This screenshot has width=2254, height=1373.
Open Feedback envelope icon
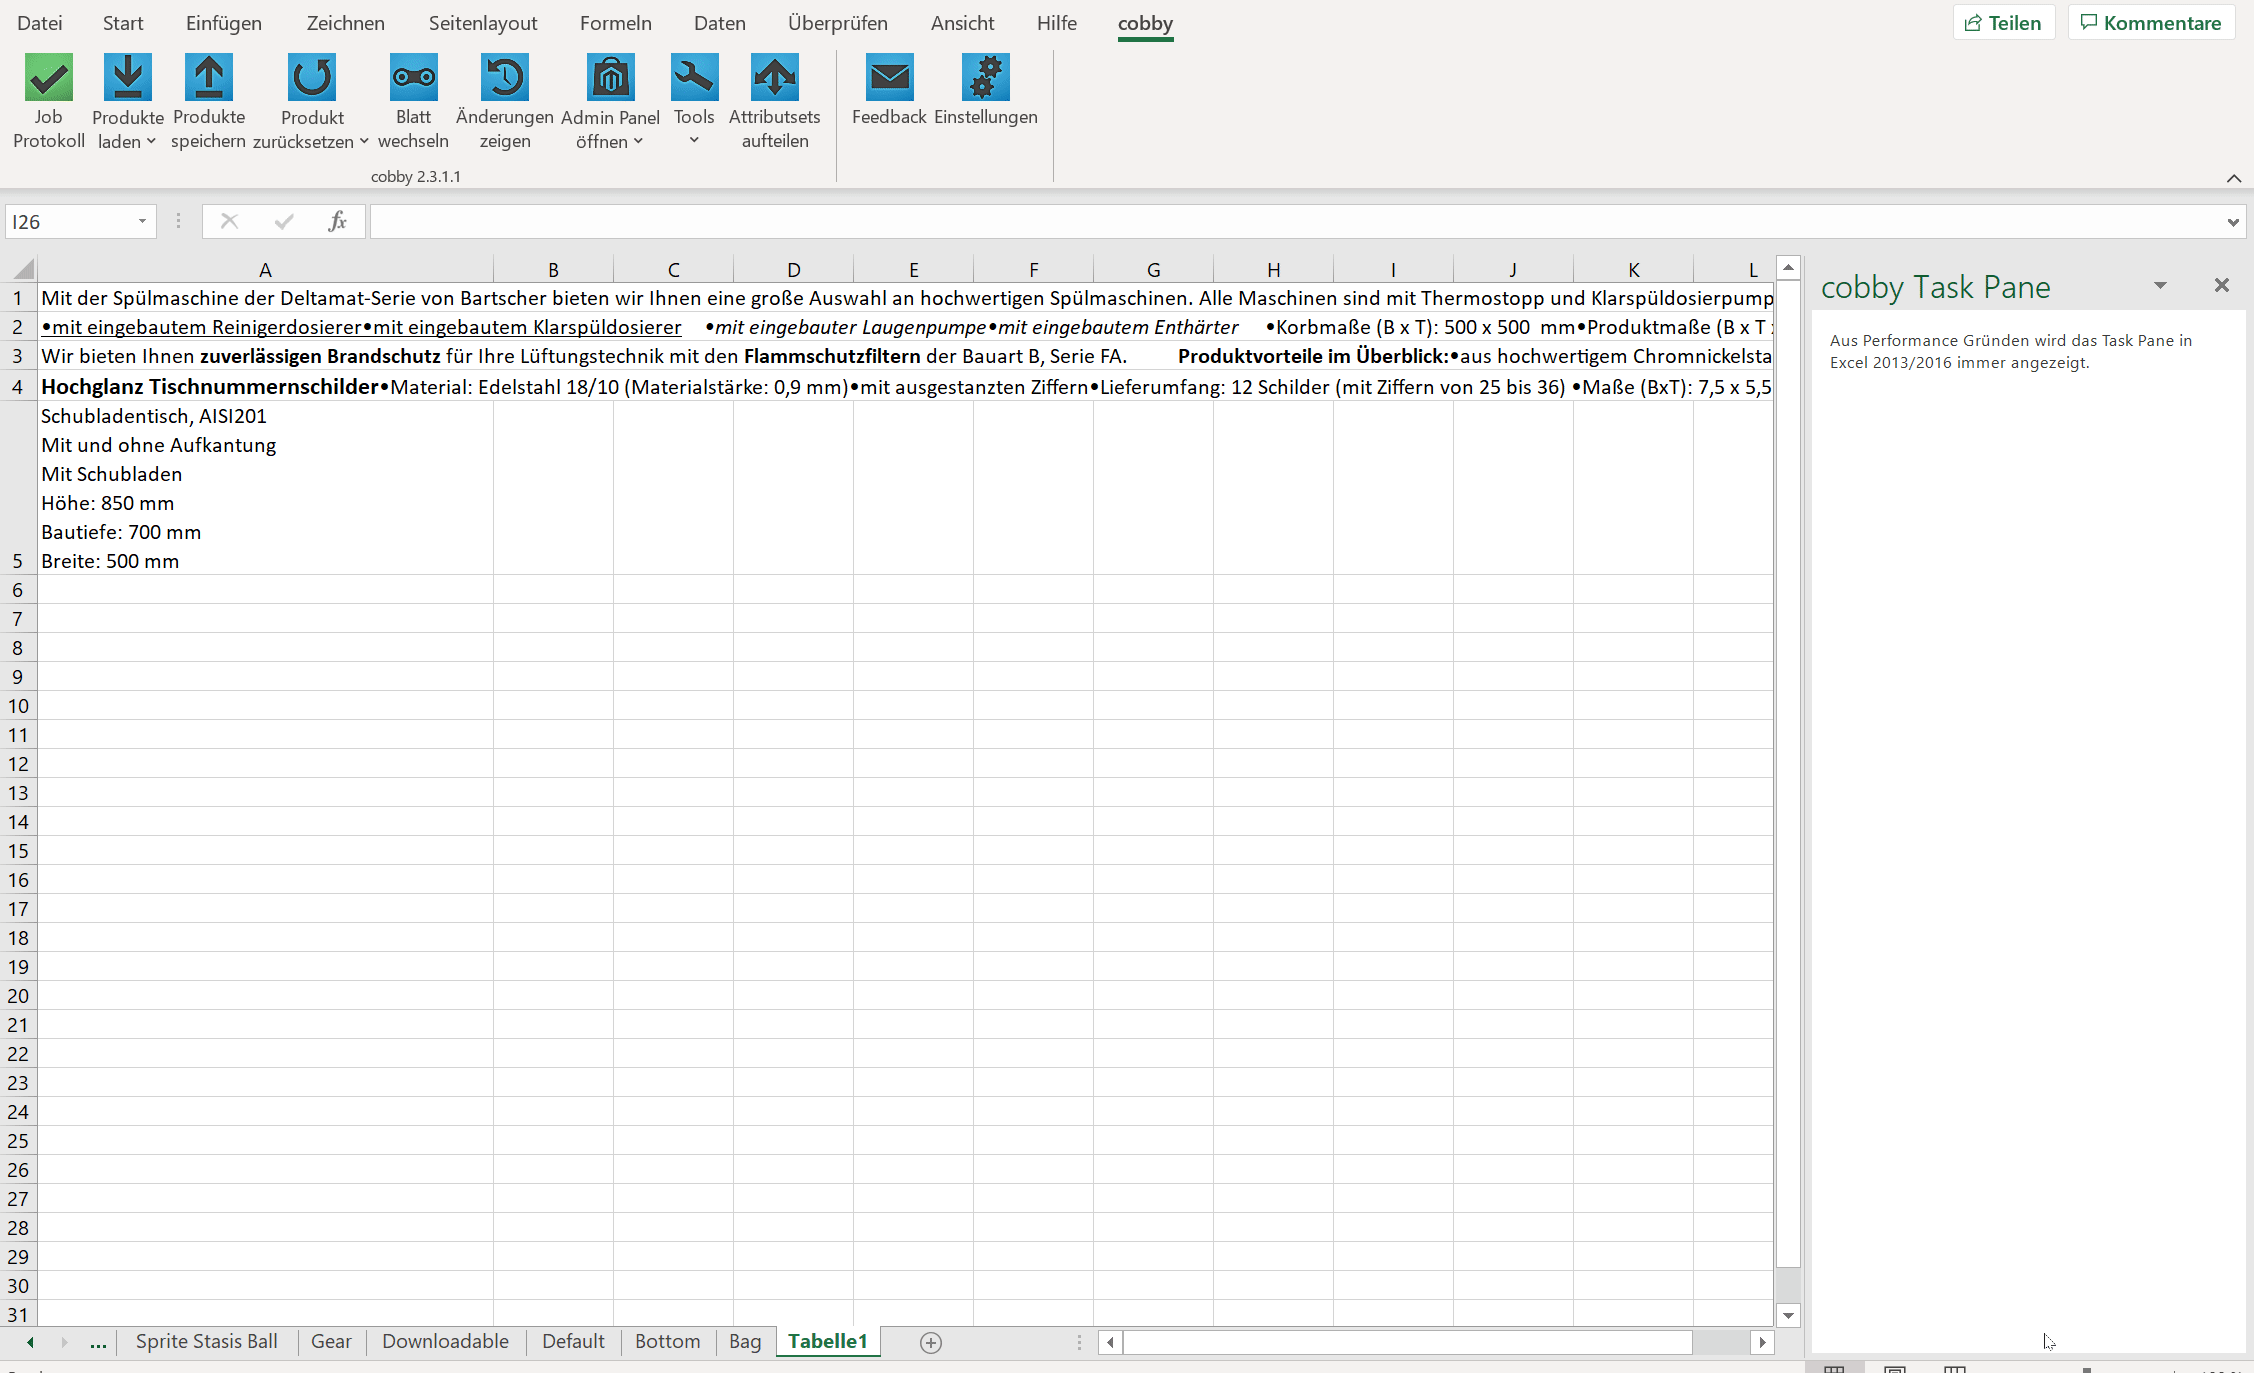[889, 78]
